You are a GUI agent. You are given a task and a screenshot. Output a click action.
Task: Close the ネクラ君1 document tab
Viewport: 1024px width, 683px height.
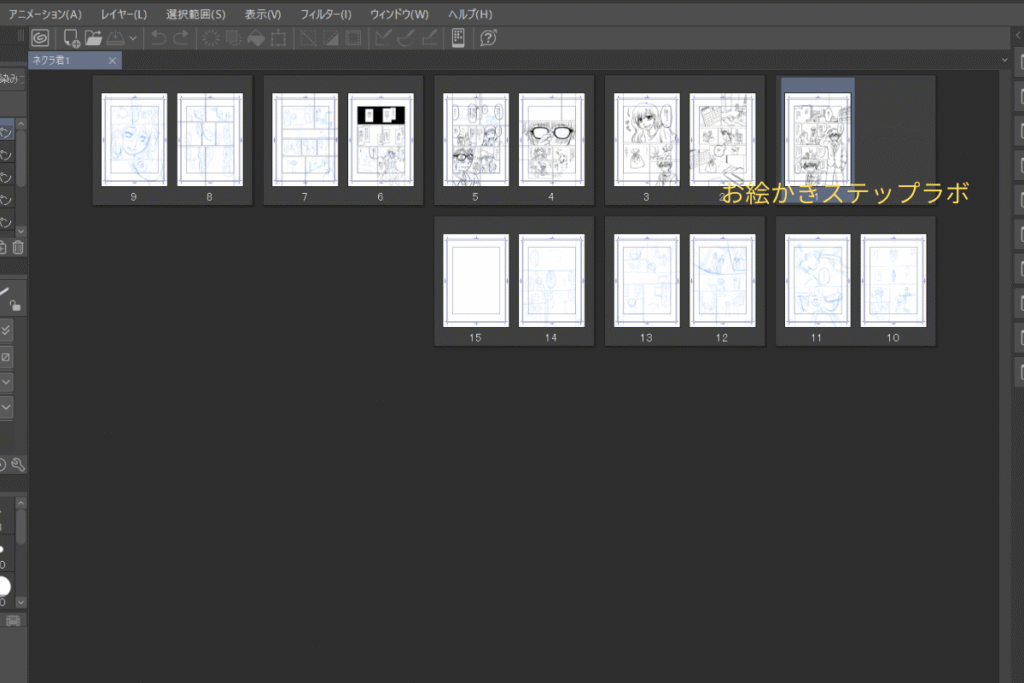(x=112, y=61)
